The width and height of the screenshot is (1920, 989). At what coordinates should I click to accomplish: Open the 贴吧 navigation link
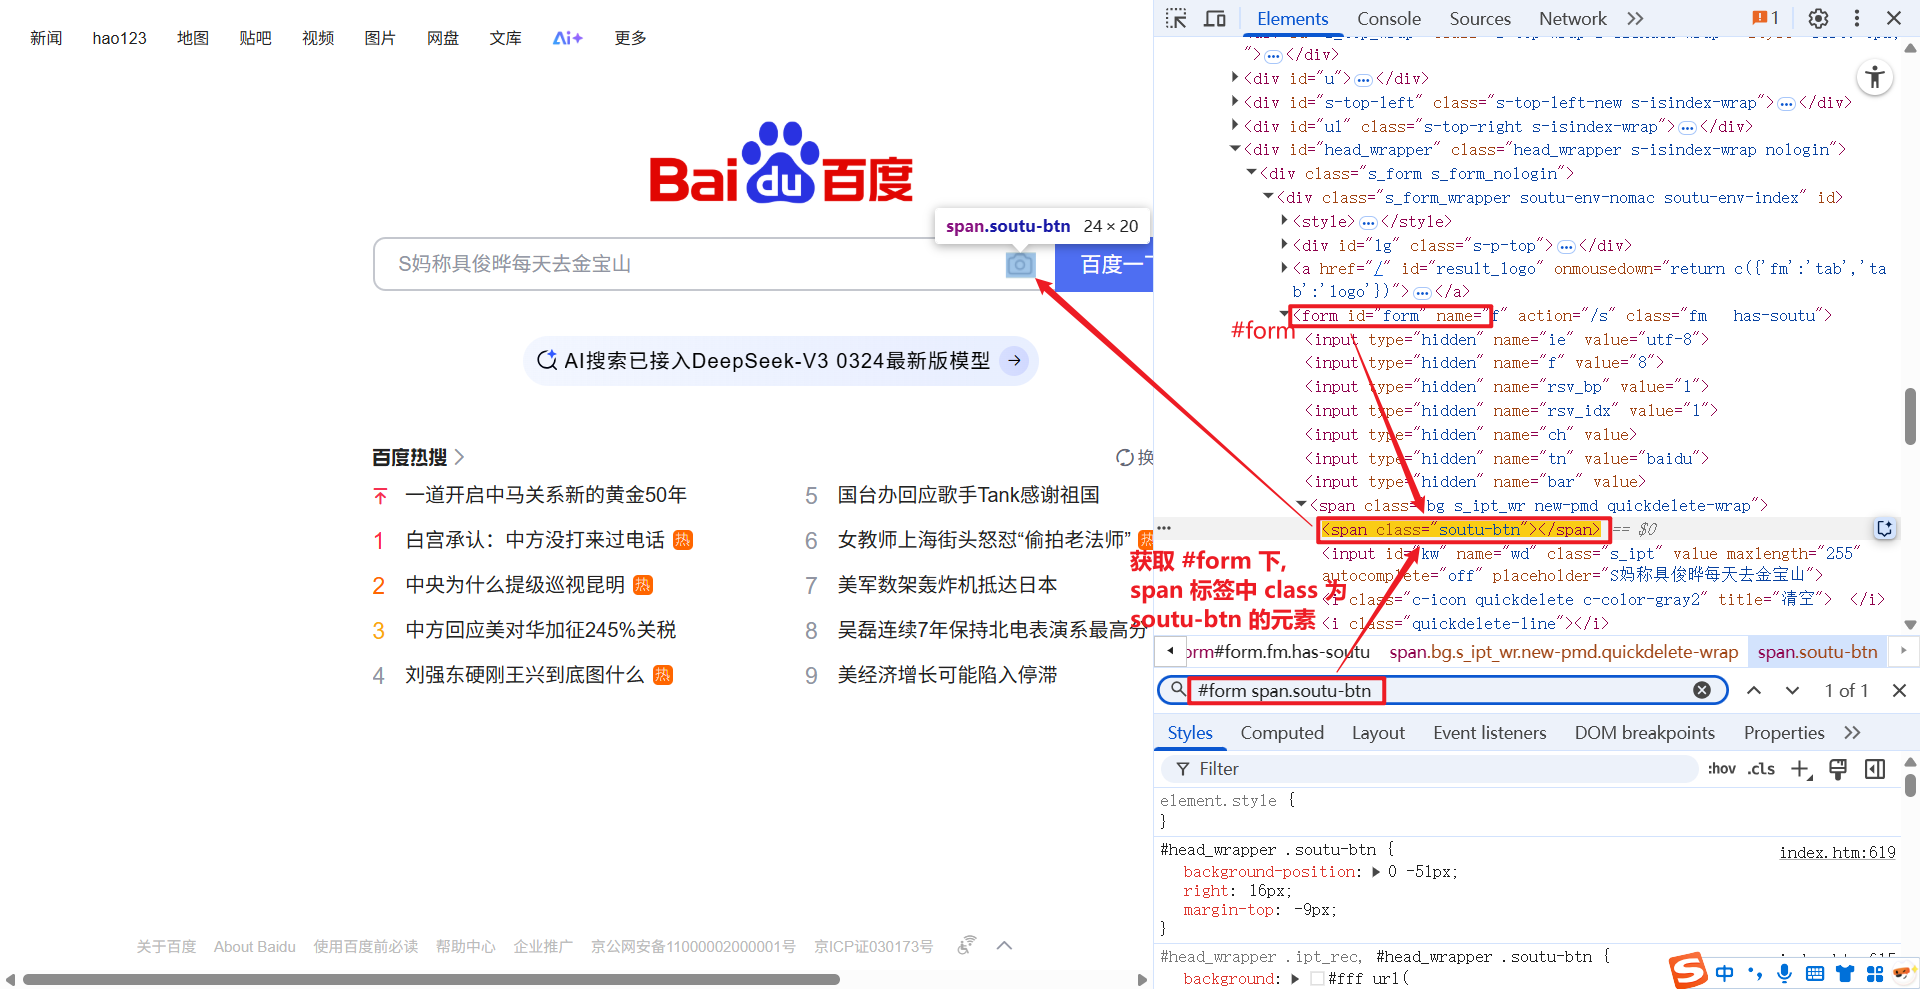click(255, 38)
